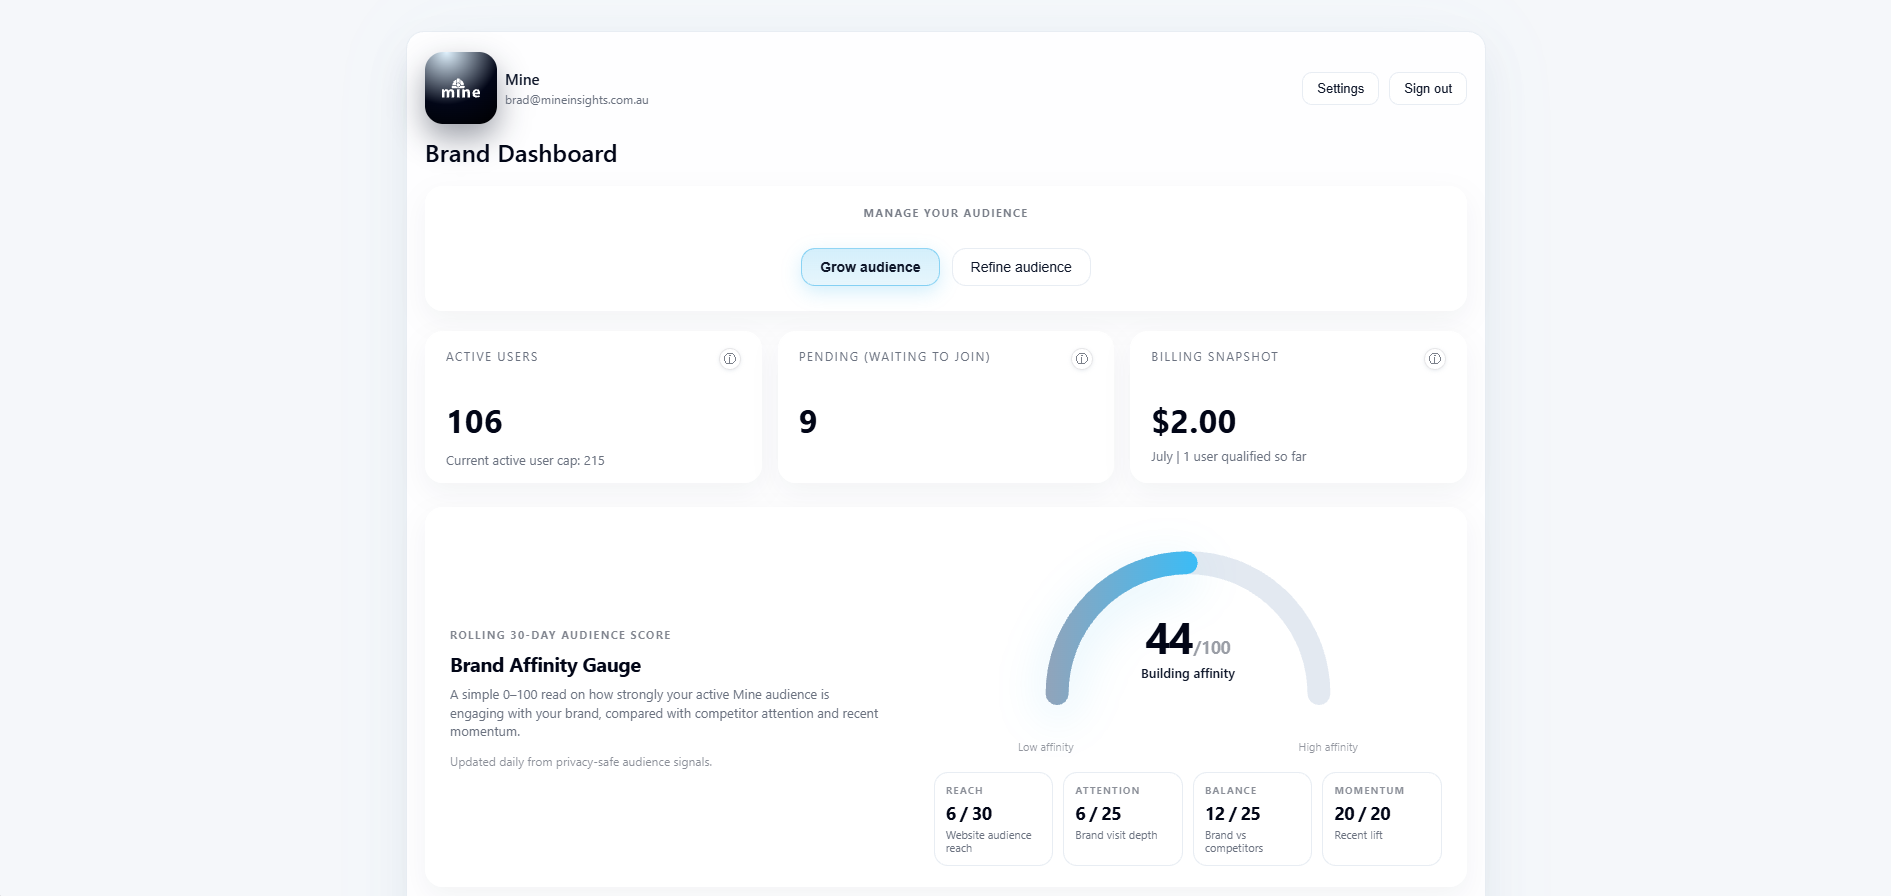Click the active users value 106
1891x896 pixels.
click(x=475, y=422)
